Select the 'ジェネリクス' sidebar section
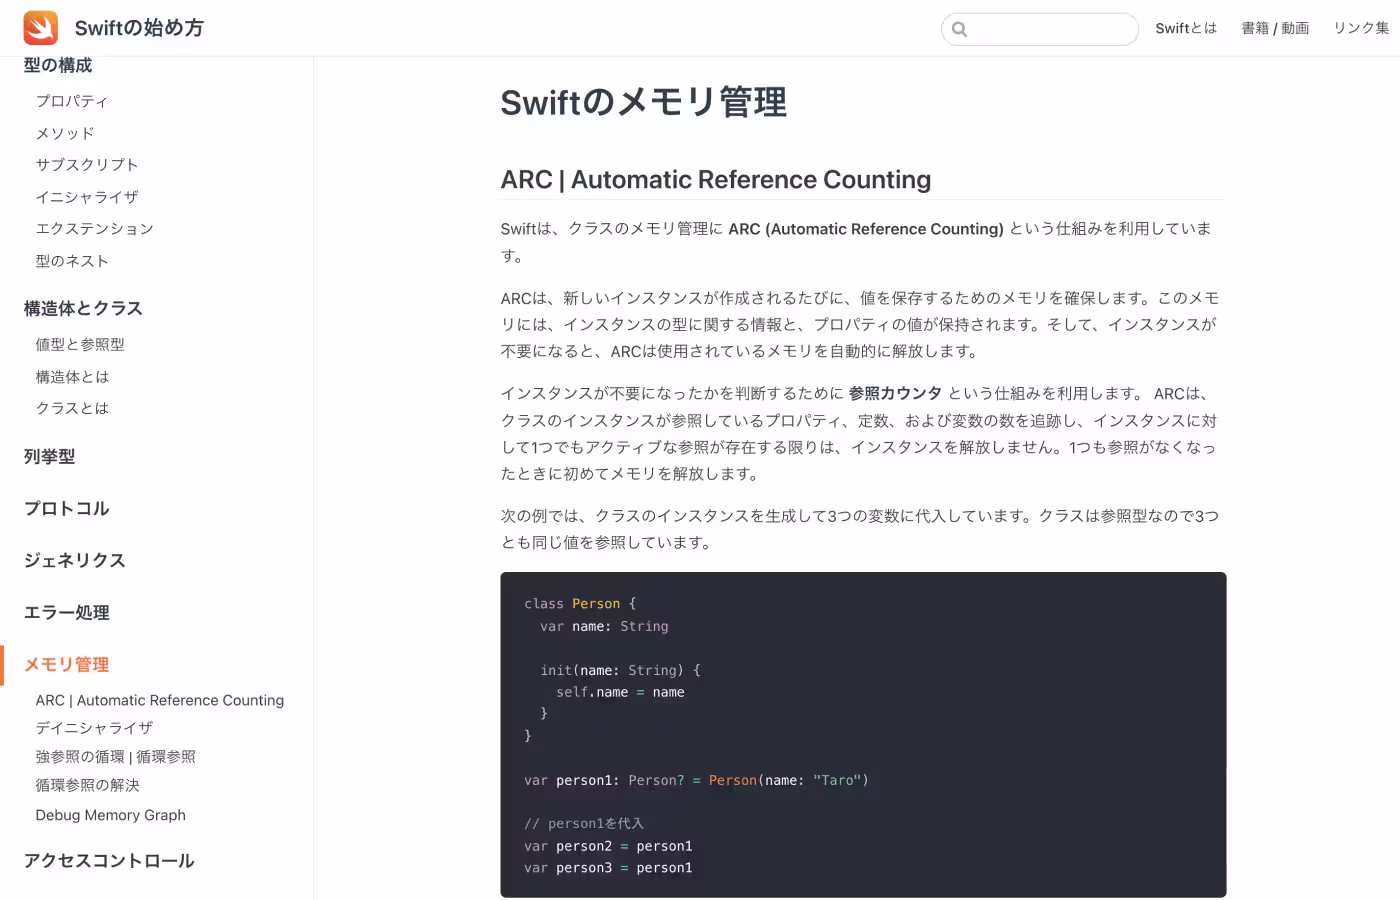This screenshot has height=900, width=1400. 75,560
